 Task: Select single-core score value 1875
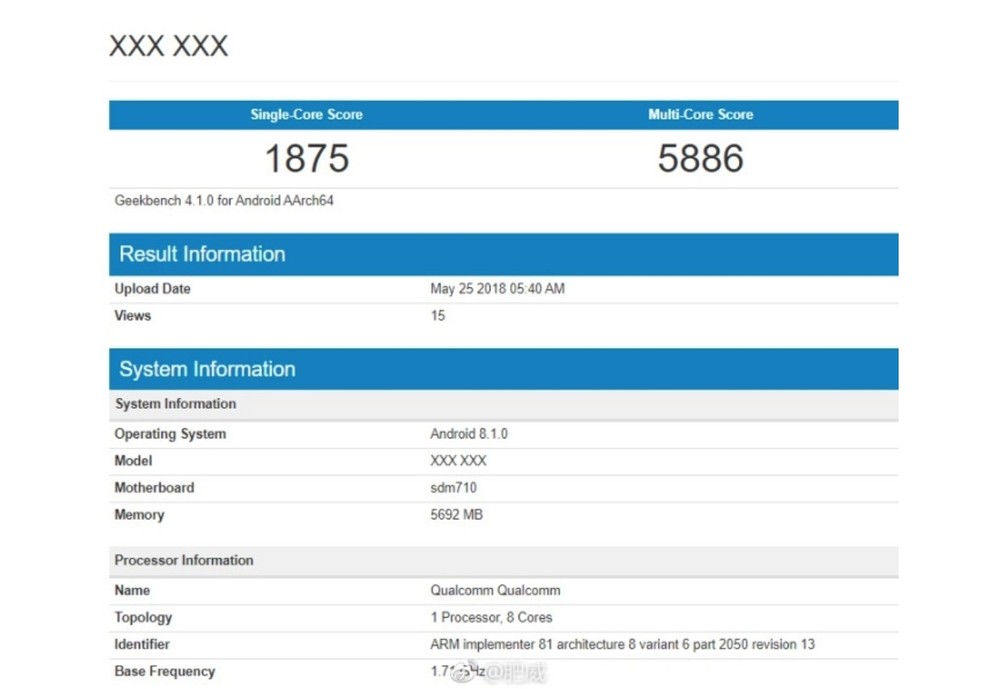[307, 158]
